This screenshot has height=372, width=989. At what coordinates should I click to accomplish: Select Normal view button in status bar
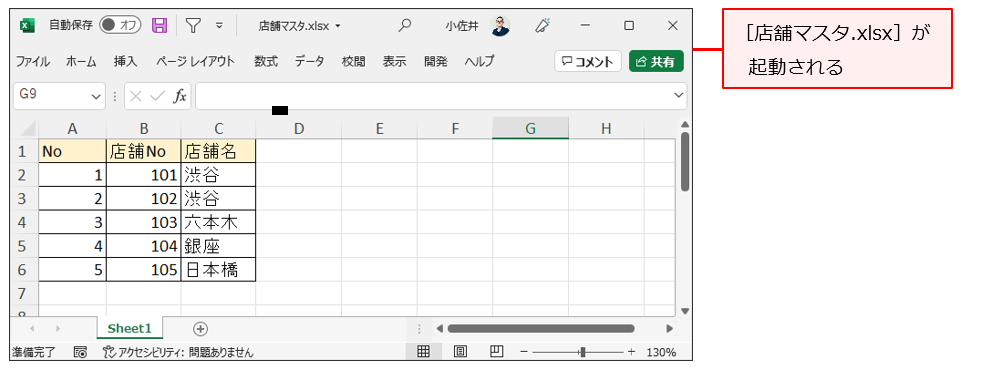pos(423,352)
